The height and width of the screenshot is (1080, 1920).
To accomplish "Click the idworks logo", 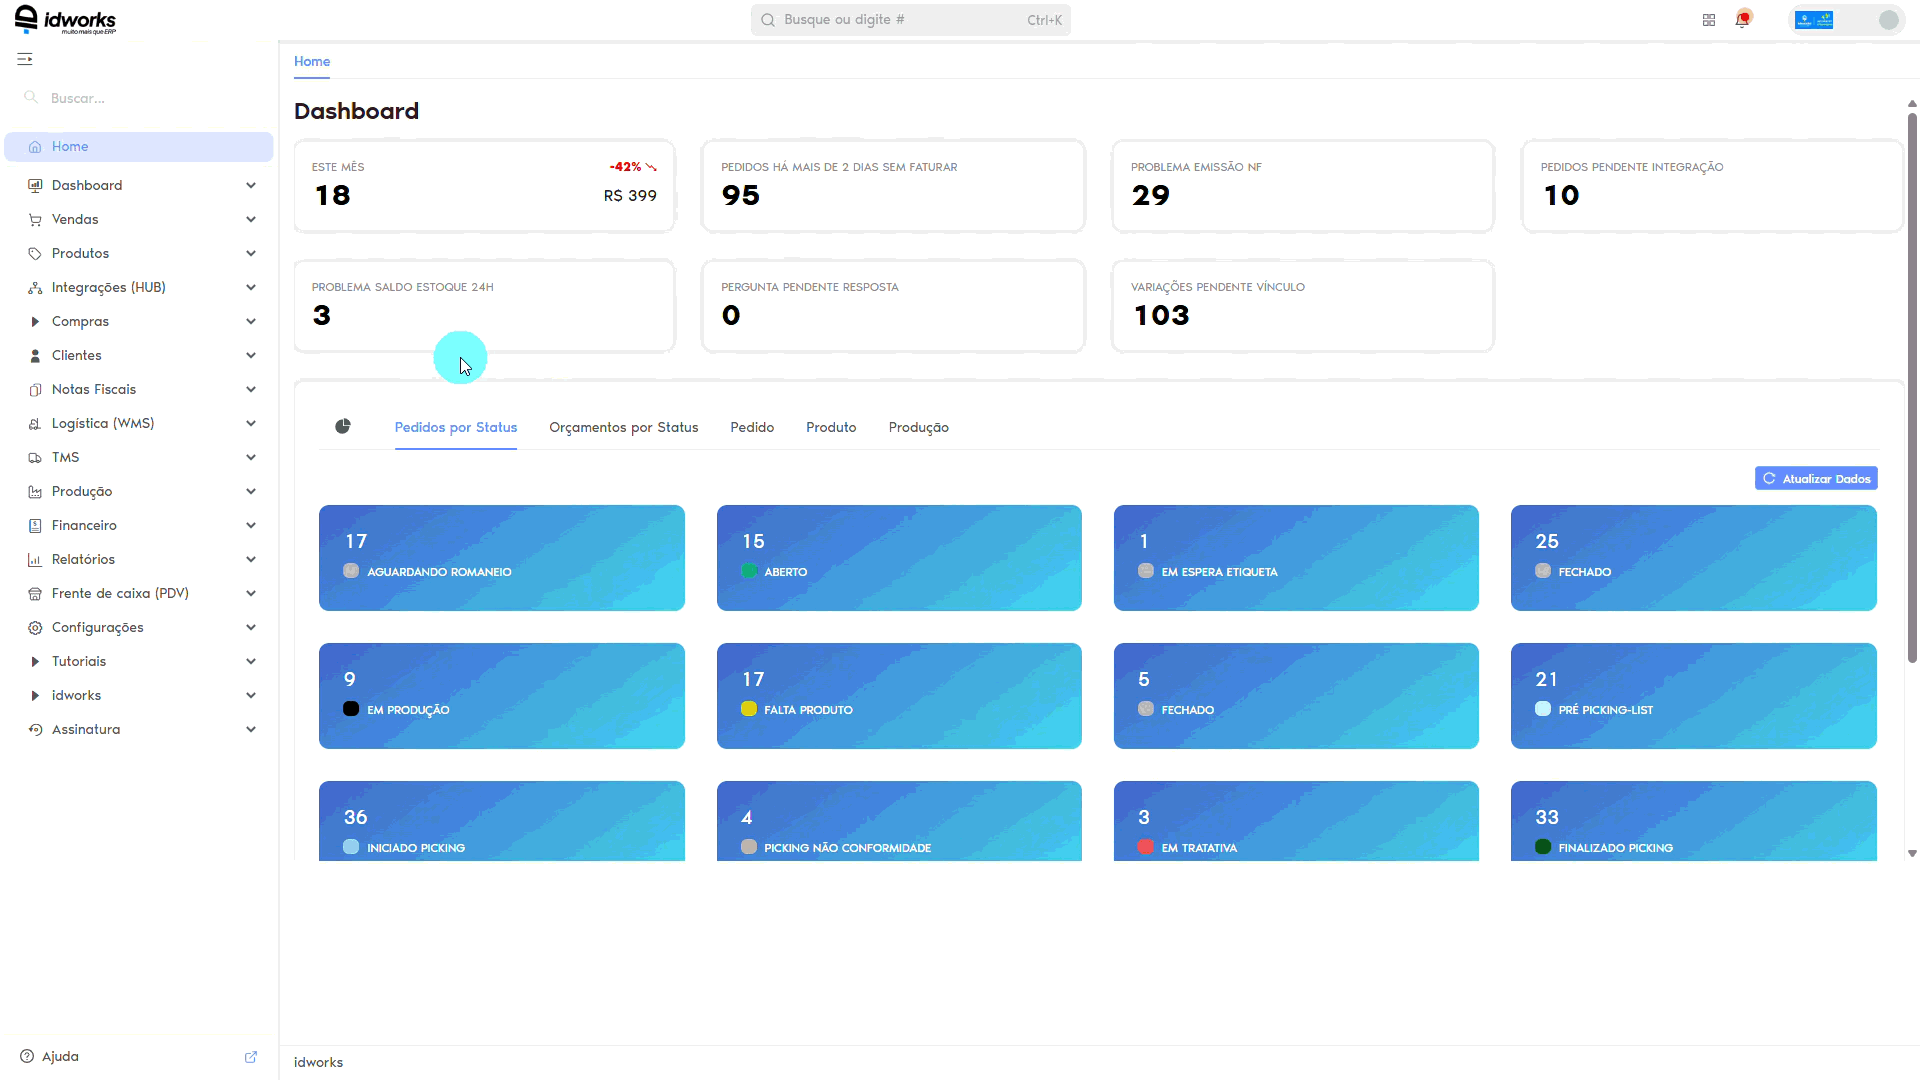I will point(66,20).
